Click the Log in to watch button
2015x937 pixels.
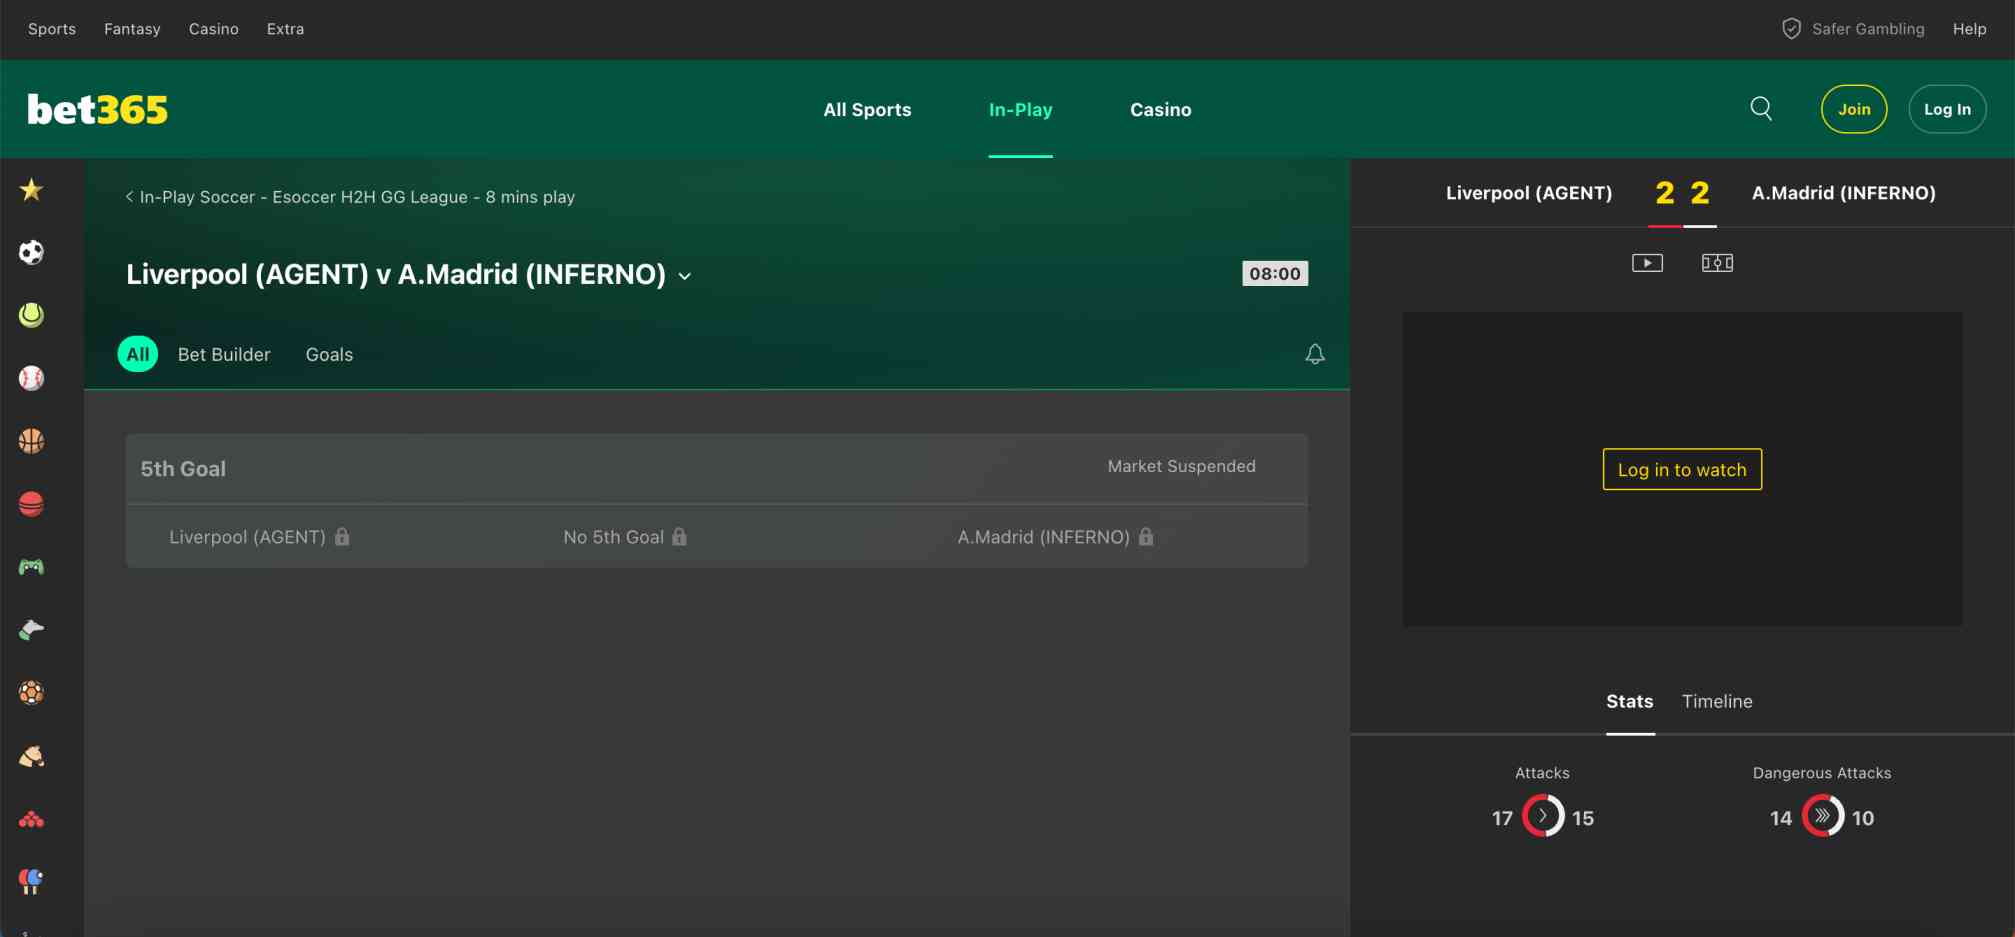[1681, 469]
